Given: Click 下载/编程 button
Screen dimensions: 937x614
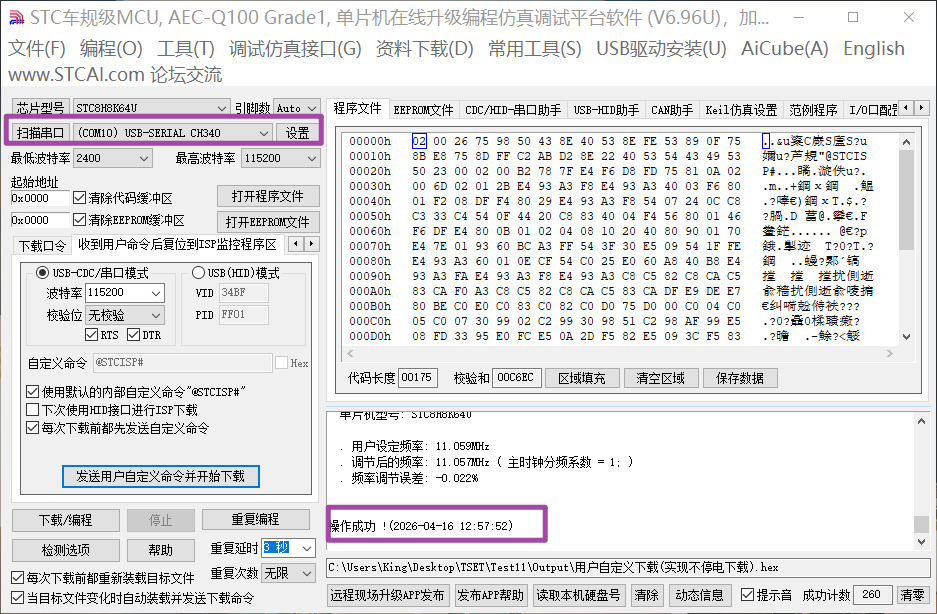Looking at the screenshot, I should [66, 520].
